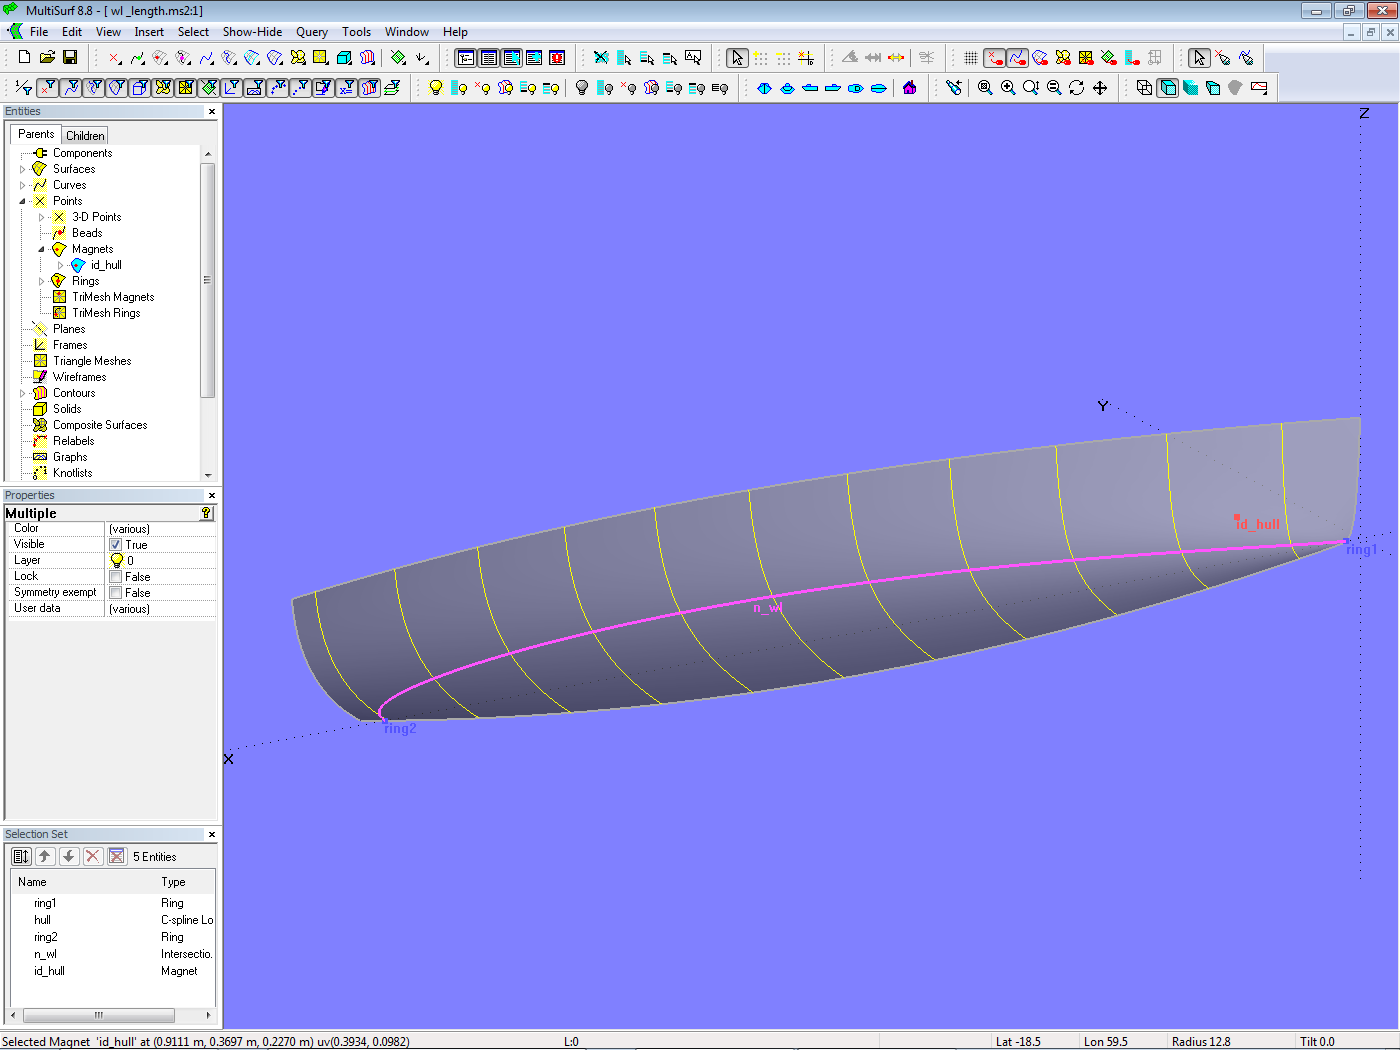Image resolution: width=1400 pixels, height=1050 pixels.
Task: Switch to the Children tab
Action: [x=85, y=135]
